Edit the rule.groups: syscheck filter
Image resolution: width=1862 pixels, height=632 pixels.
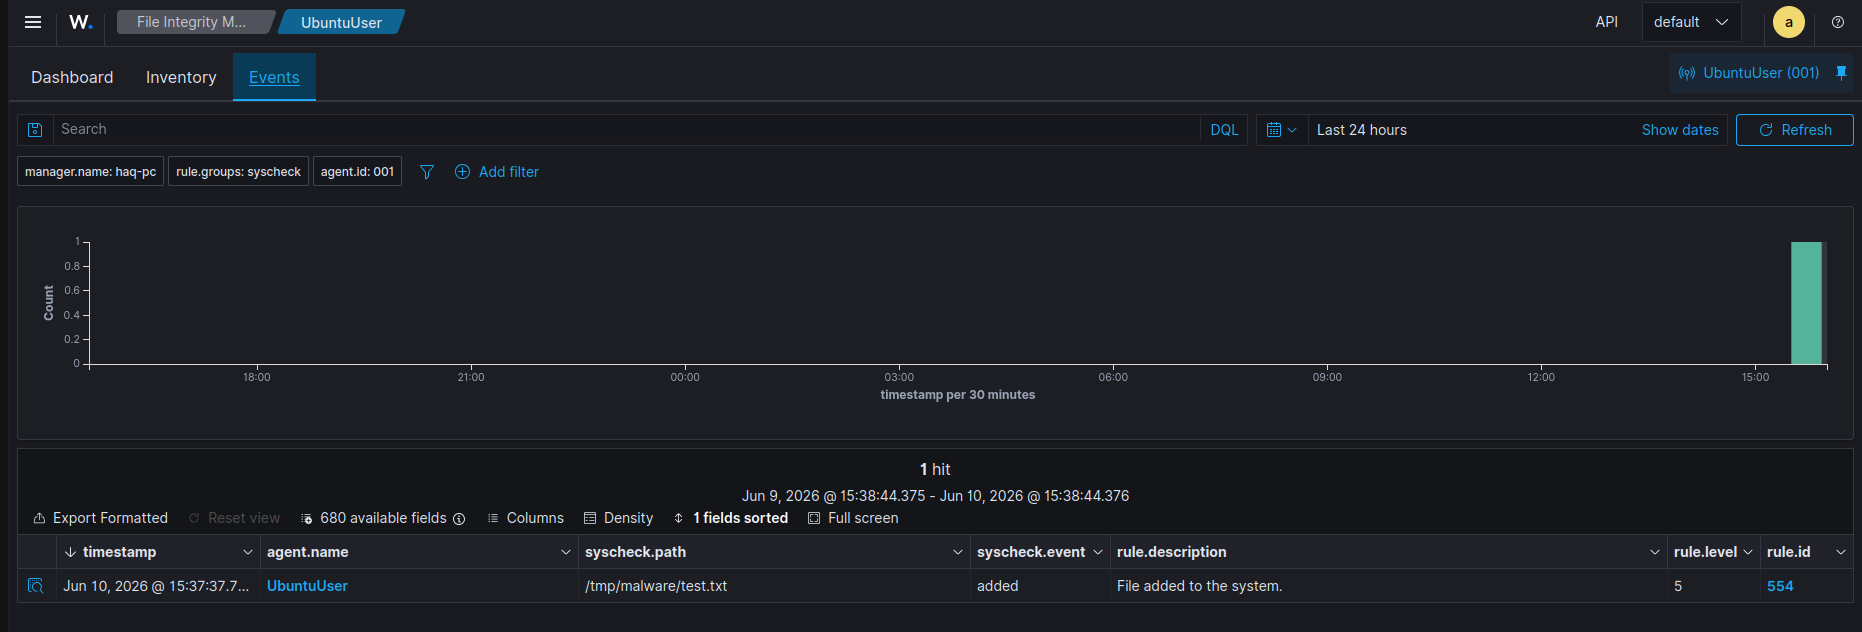point(238,172)
